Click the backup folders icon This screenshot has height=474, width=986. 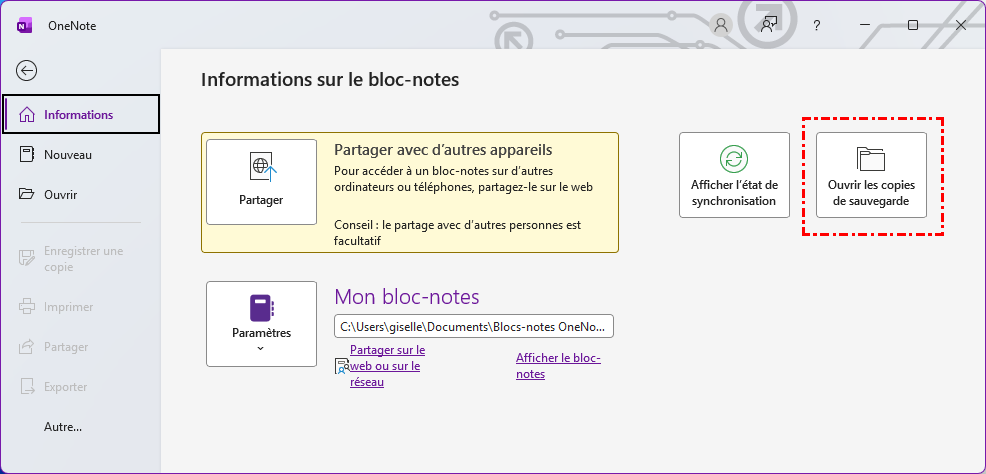871,158
